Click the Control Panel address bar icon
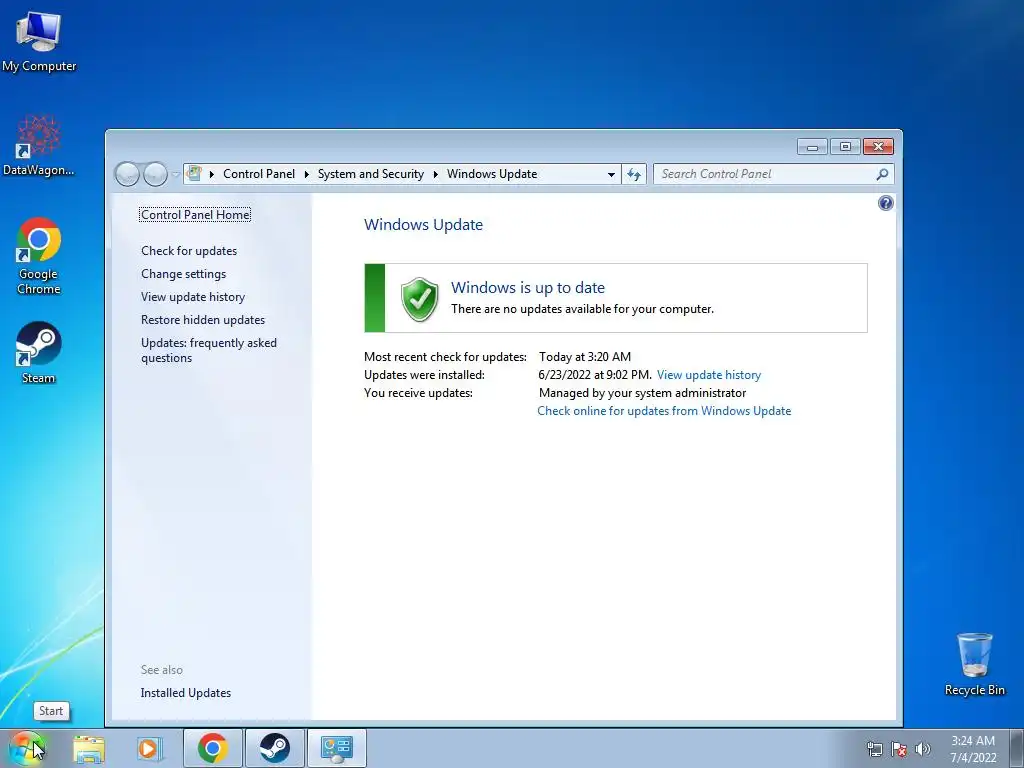 (x=194, y=173)
